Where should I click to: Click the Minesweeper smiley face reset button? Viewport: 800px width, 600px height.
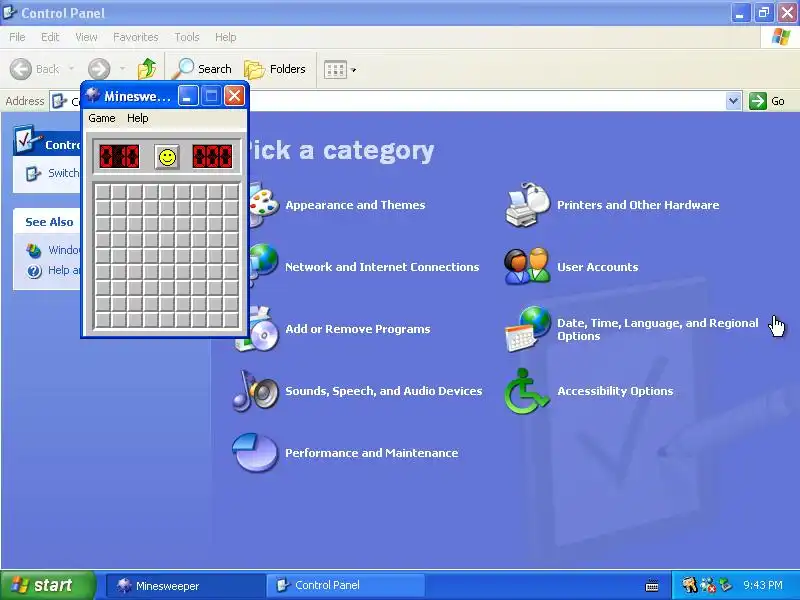167,157
